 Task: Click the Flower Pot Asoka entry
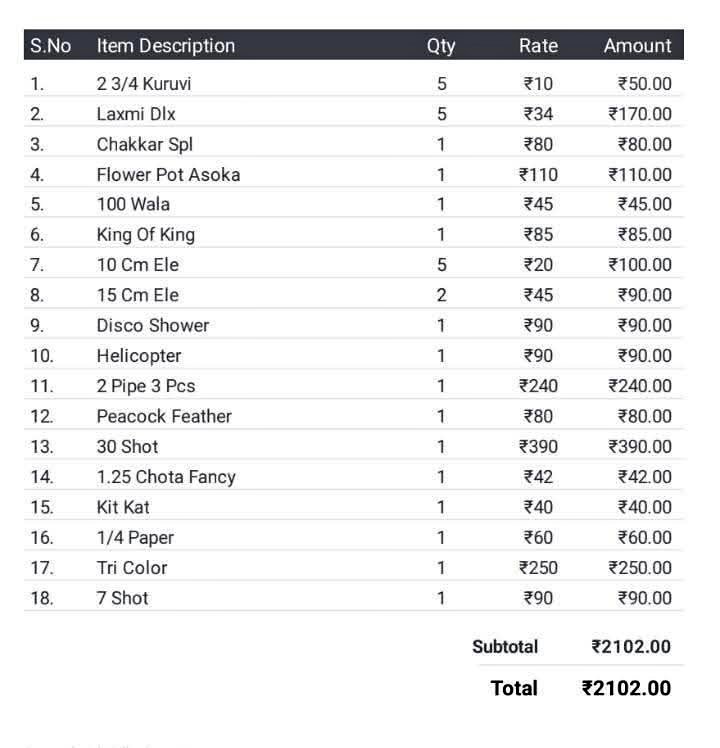pyautogui.click(x=168, y=175)
